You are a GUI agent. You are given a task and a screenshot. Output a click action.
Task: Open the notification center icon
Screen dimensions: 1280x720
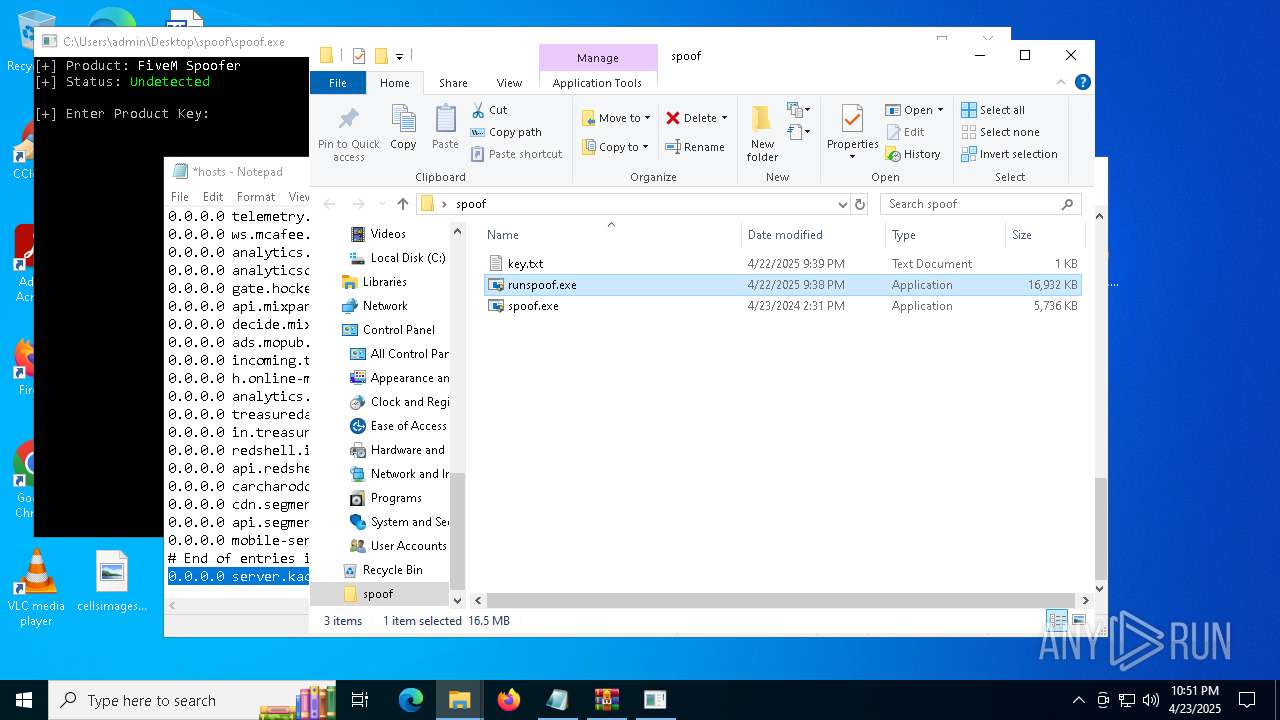coord(1247,700)
